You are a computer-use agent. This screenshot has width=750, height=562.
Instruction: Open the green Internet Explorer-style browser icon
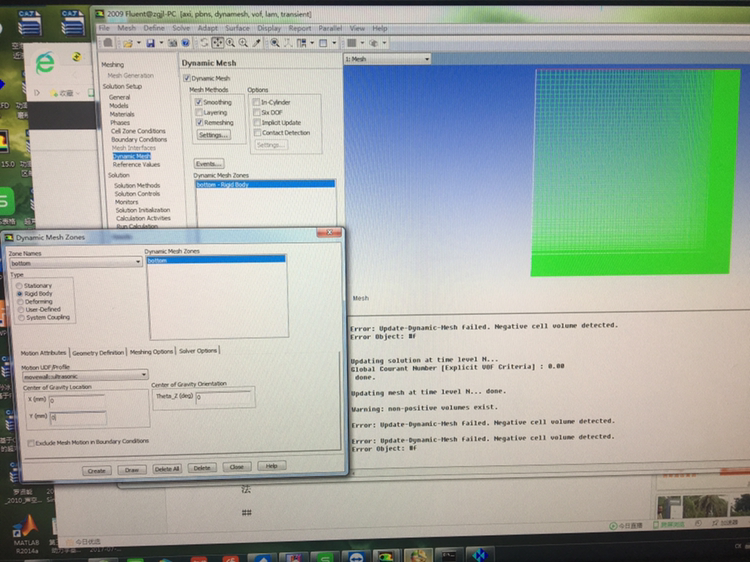[45, 63]
